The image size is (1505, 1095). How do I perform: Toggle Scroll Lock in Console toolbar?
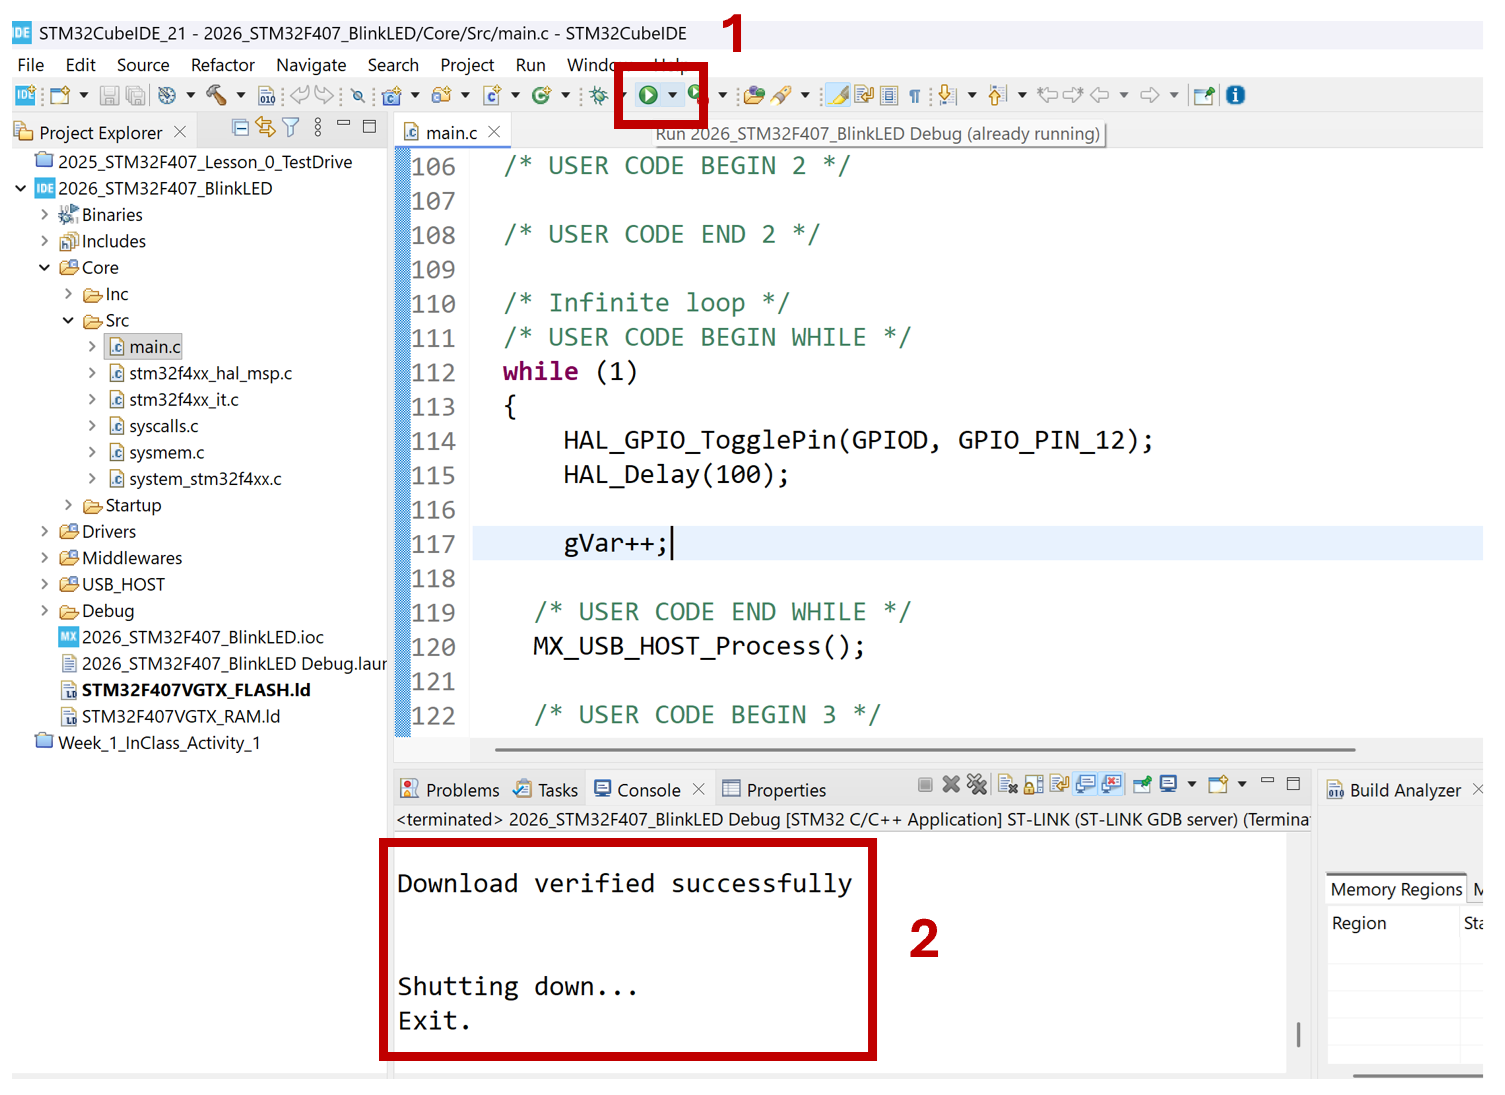tap(1034, 784)
